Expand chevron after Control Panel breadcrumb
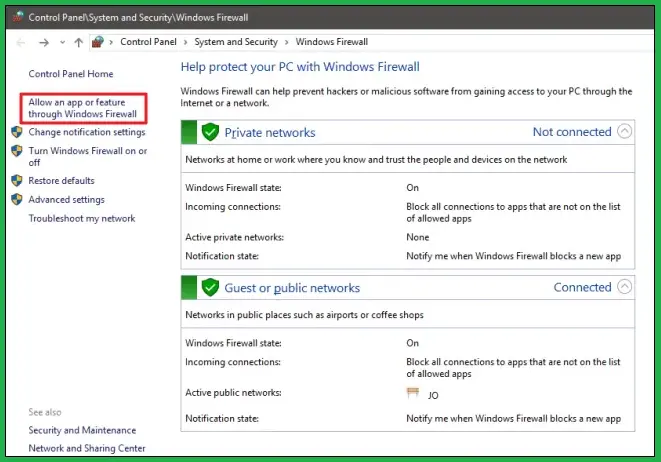Screen dimensions: 661x462 pyautogui.click(x=185, y=42)
